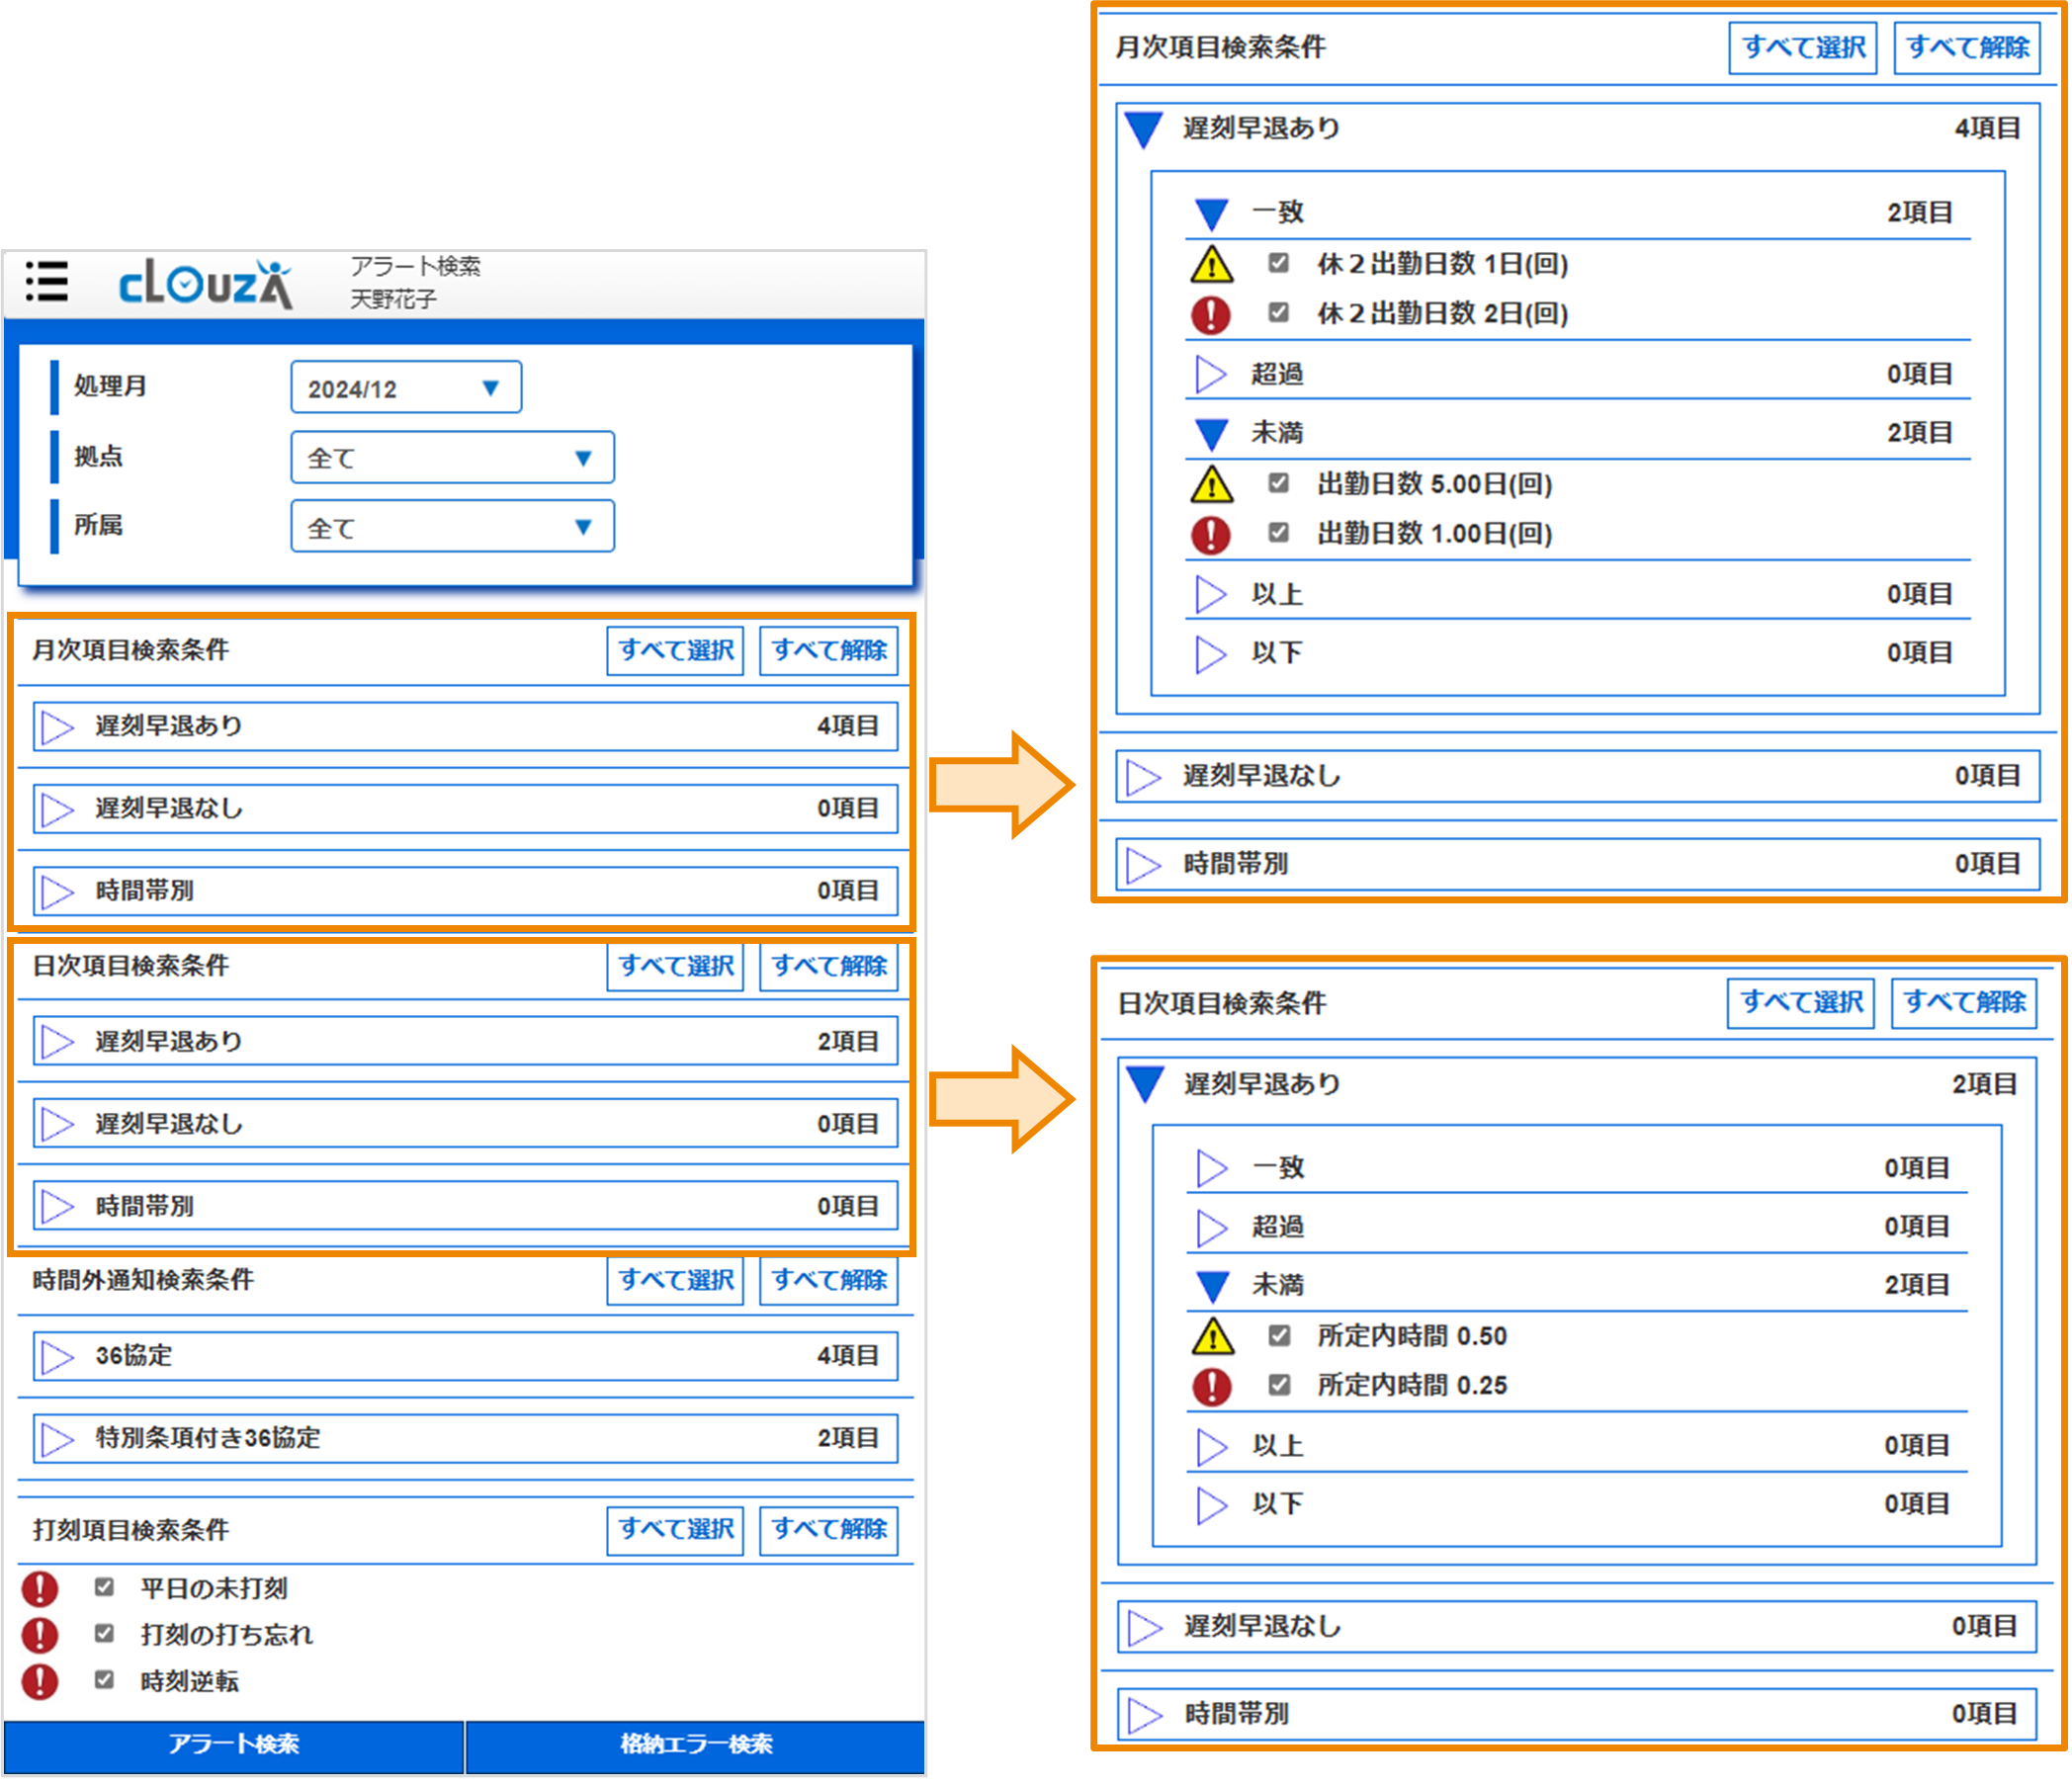Screen dimensions: 2072x1787
Task: Open the hamburger menu icon
Action: [46, 281]
